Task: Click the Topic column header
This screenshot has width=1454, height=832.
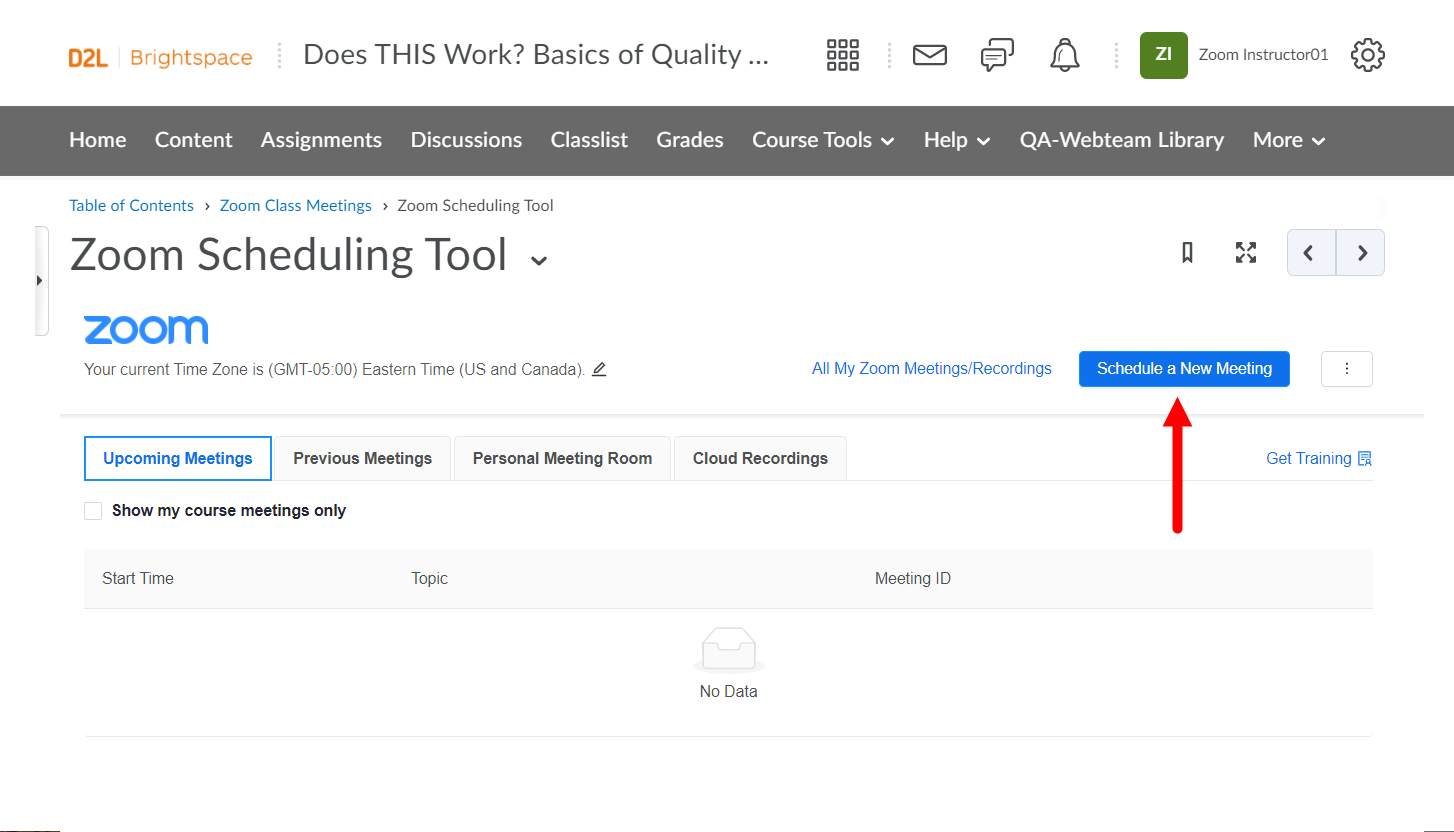Action: coord(429,579)
